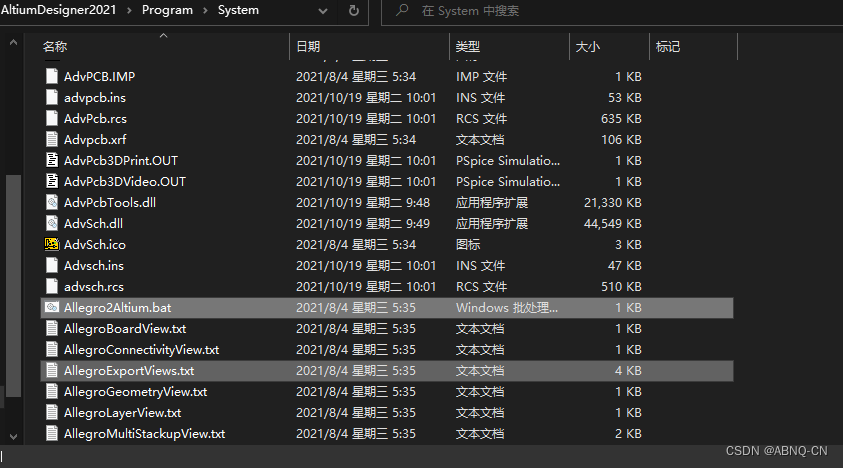843x468 pixels.
Task: Click the Advpcb.xrf text document icon
Action: click(52, 139)
